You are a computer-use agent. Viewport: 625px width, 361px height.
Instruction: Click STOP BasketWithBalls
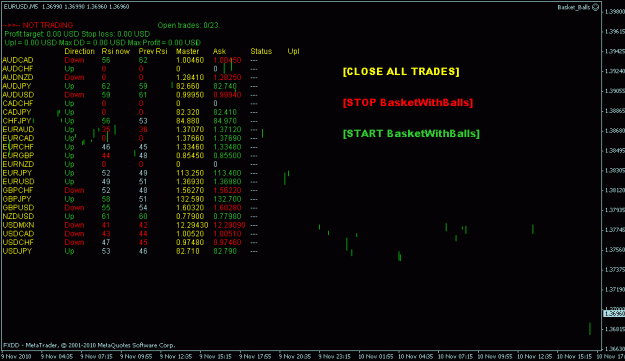click(408, 102)
